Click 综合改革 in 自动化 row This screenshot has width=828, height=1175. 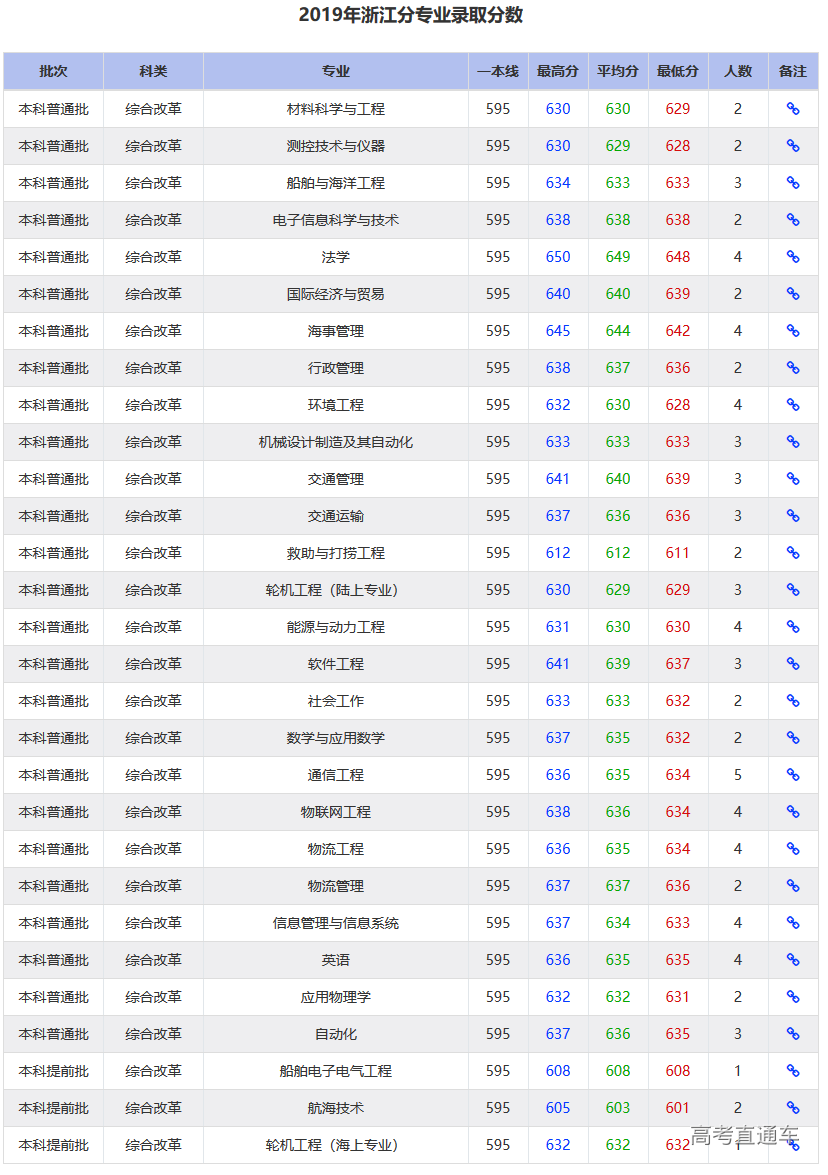click(153, 1034)
